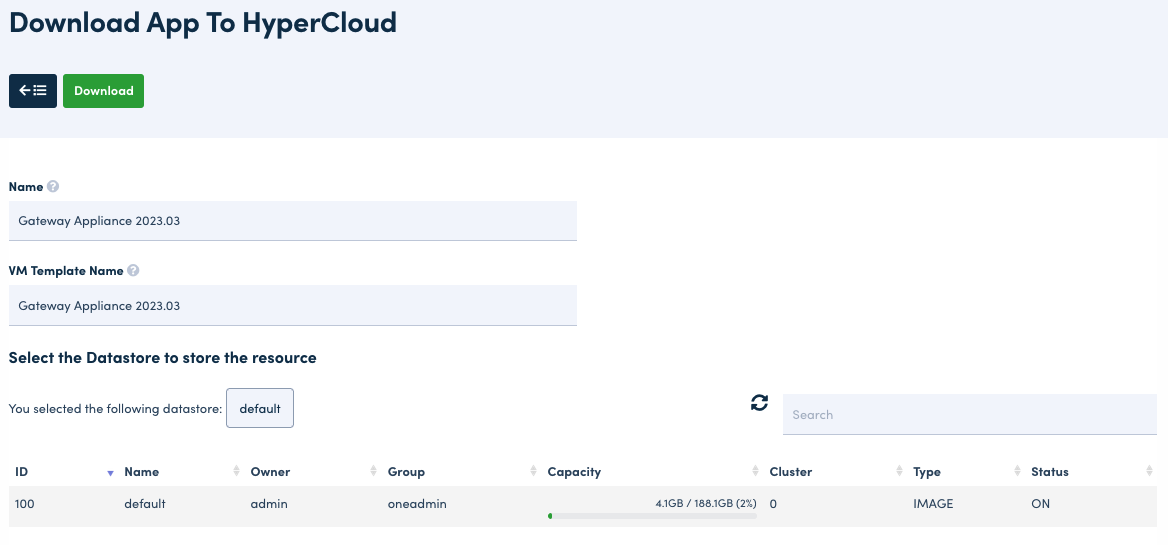Image resolution: width=1168 pixels, height=545 pixels.
Task: Focus the Name input field
Action: [x=292, y=221]
